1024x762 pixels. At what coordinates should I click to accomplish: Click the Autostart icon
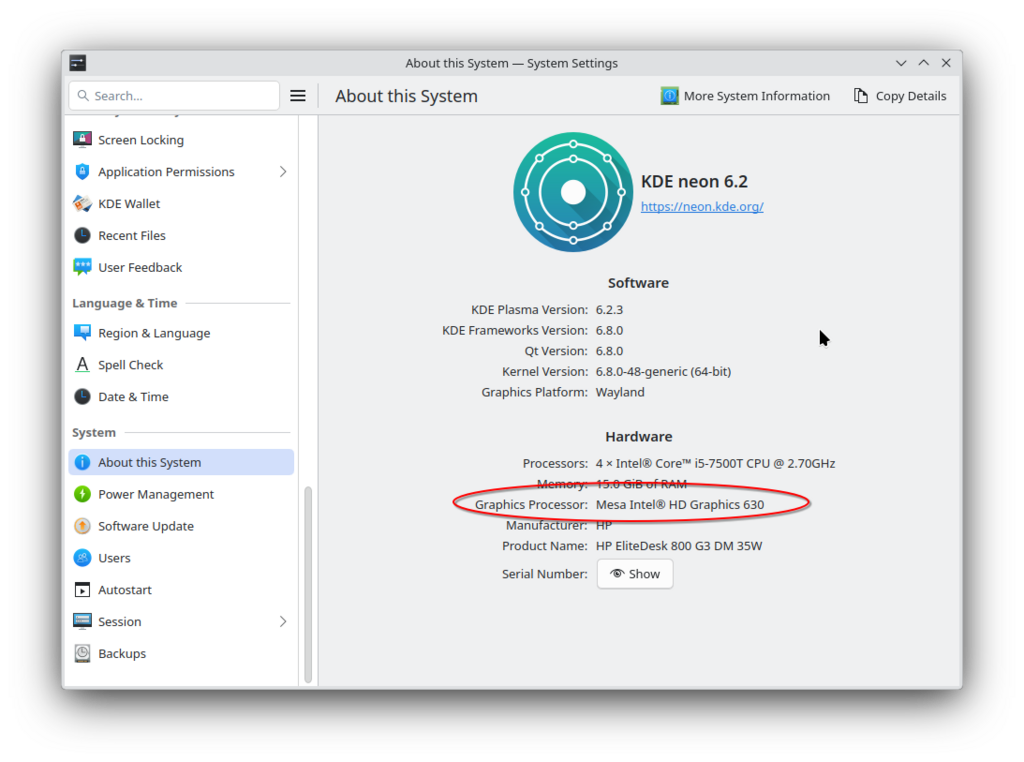point(82,590)
